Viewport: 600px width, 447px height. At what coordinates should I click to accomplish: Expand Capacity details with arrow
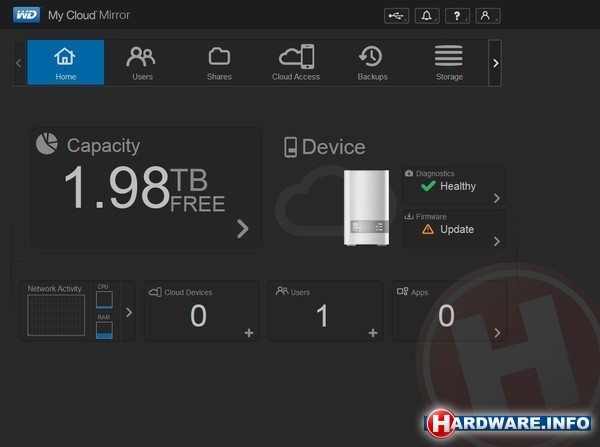click(x=243, y=229)
